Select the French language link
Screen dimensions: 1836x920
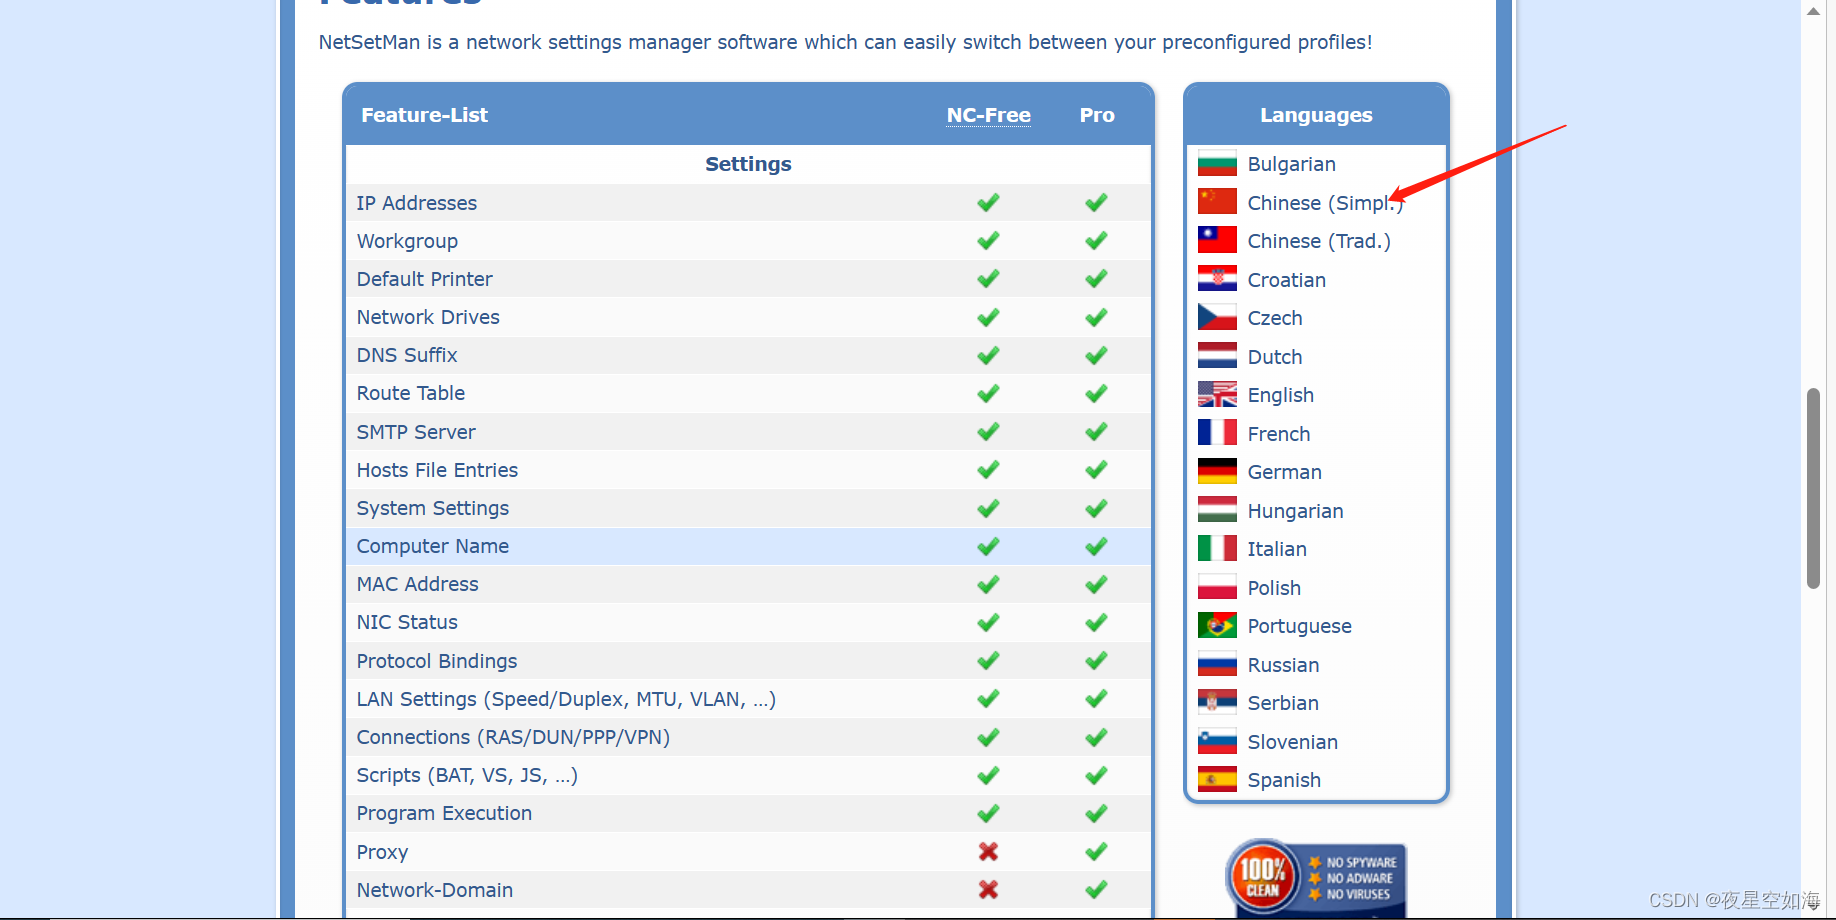pyautogui.click(x=1278, y=434)
